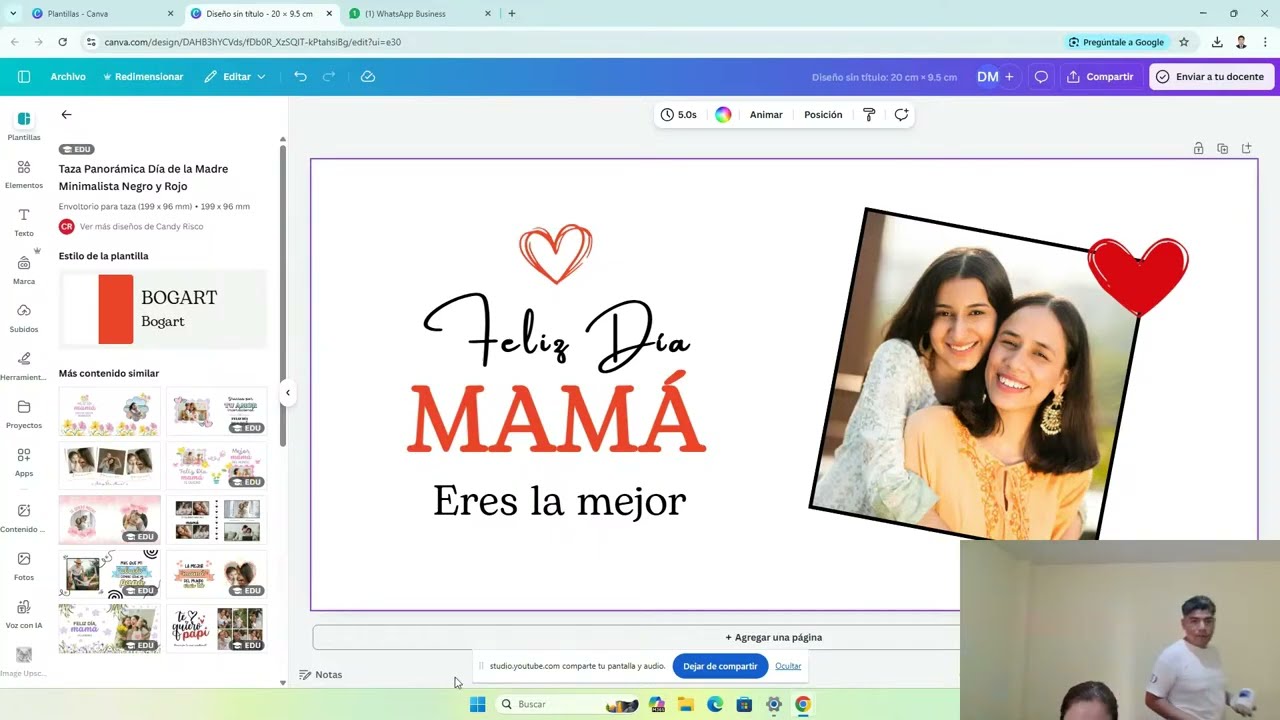Open the Marca sidebar panel
1280x720 pixels.
tap(24, 270)
